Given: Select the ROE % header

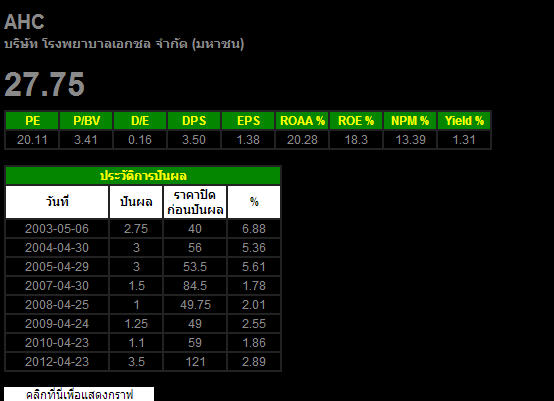Looking at the screenshot, I should coord(356,121).
